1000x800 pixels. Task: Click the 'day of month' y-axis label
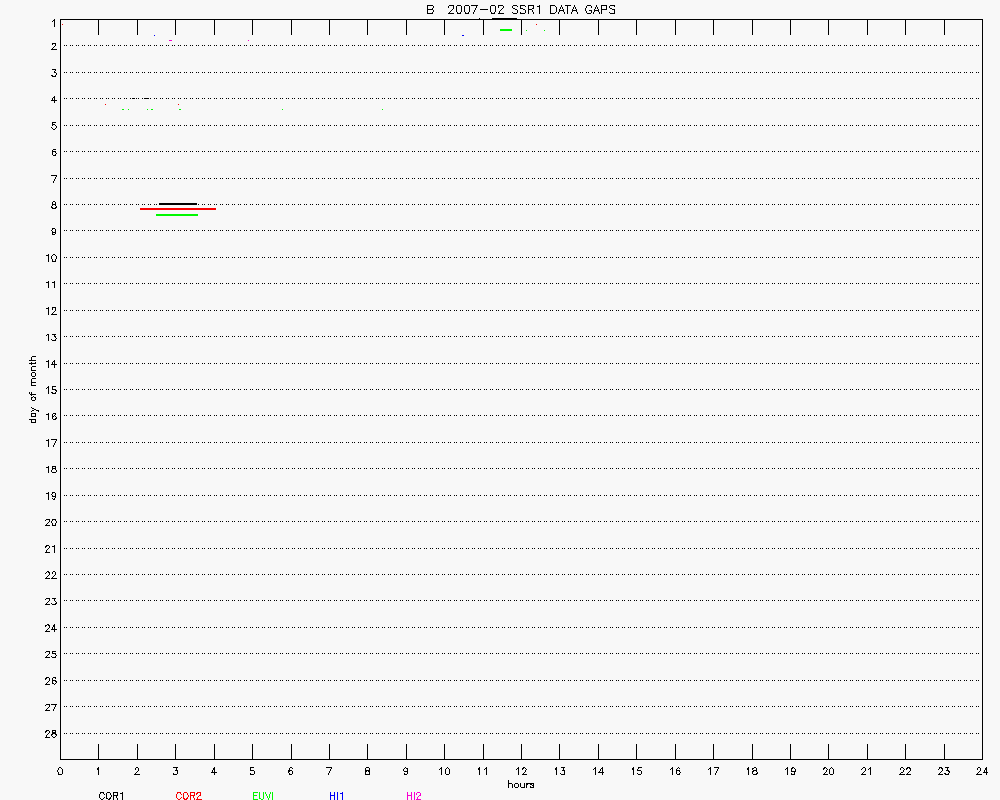[x=33, y=389]
